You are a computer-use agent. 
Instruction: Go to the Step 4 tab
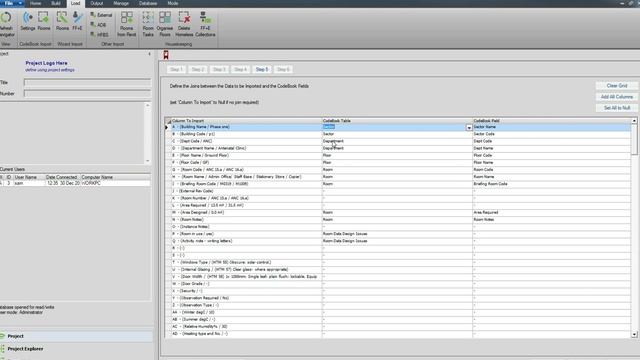240,69
